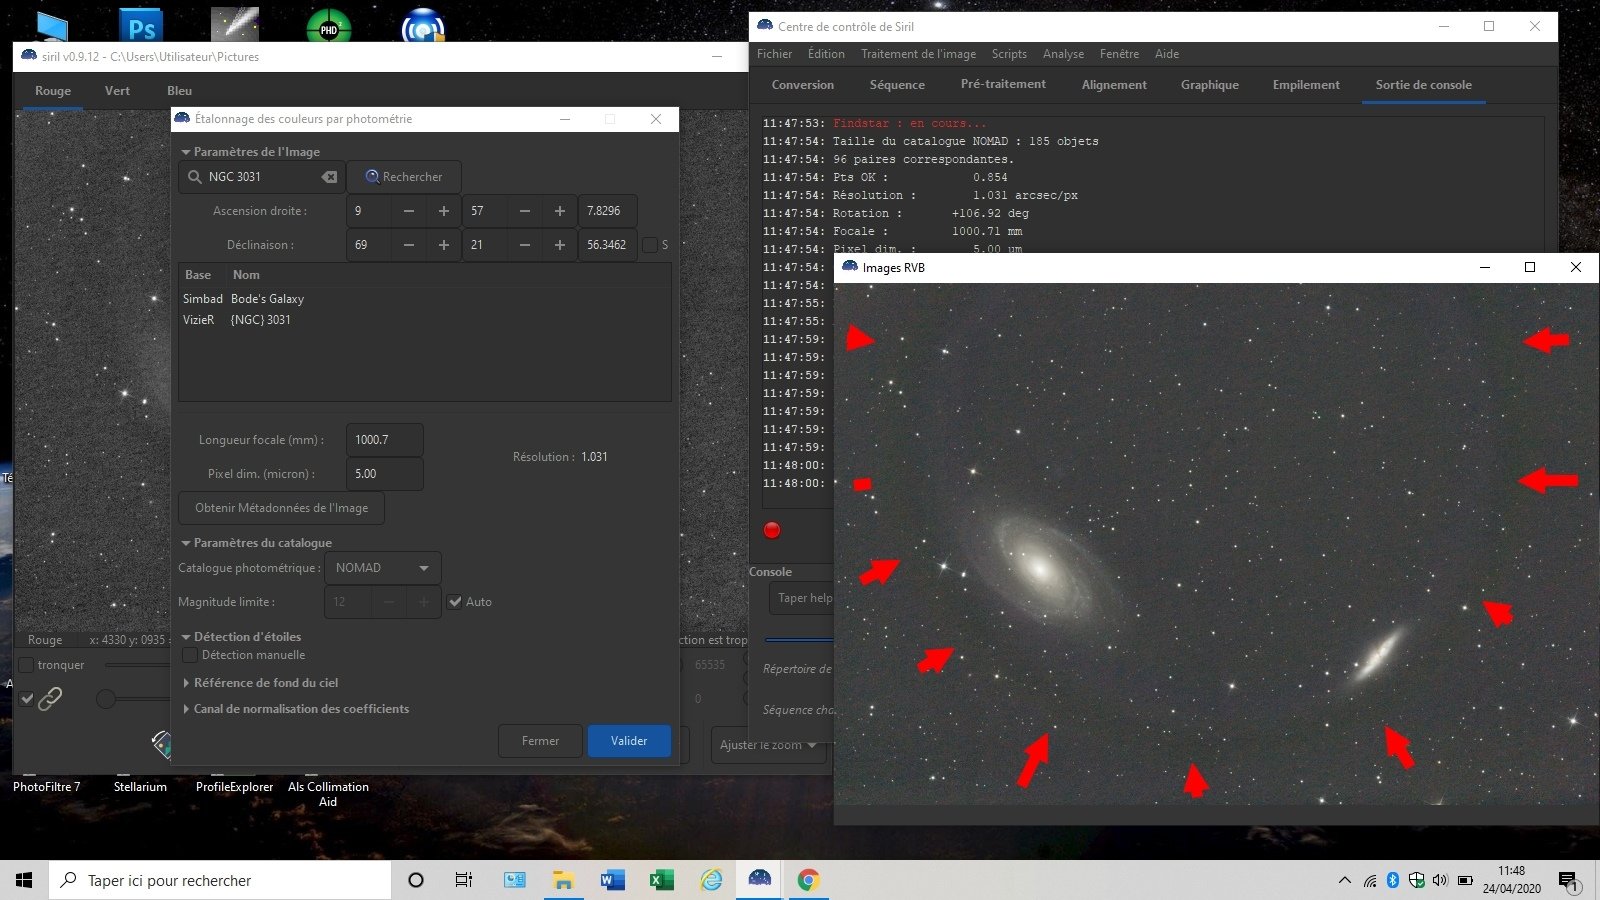Open notification center icon
The image size is (1600, 900).
pyautogui.click(x=1568, y=881)
